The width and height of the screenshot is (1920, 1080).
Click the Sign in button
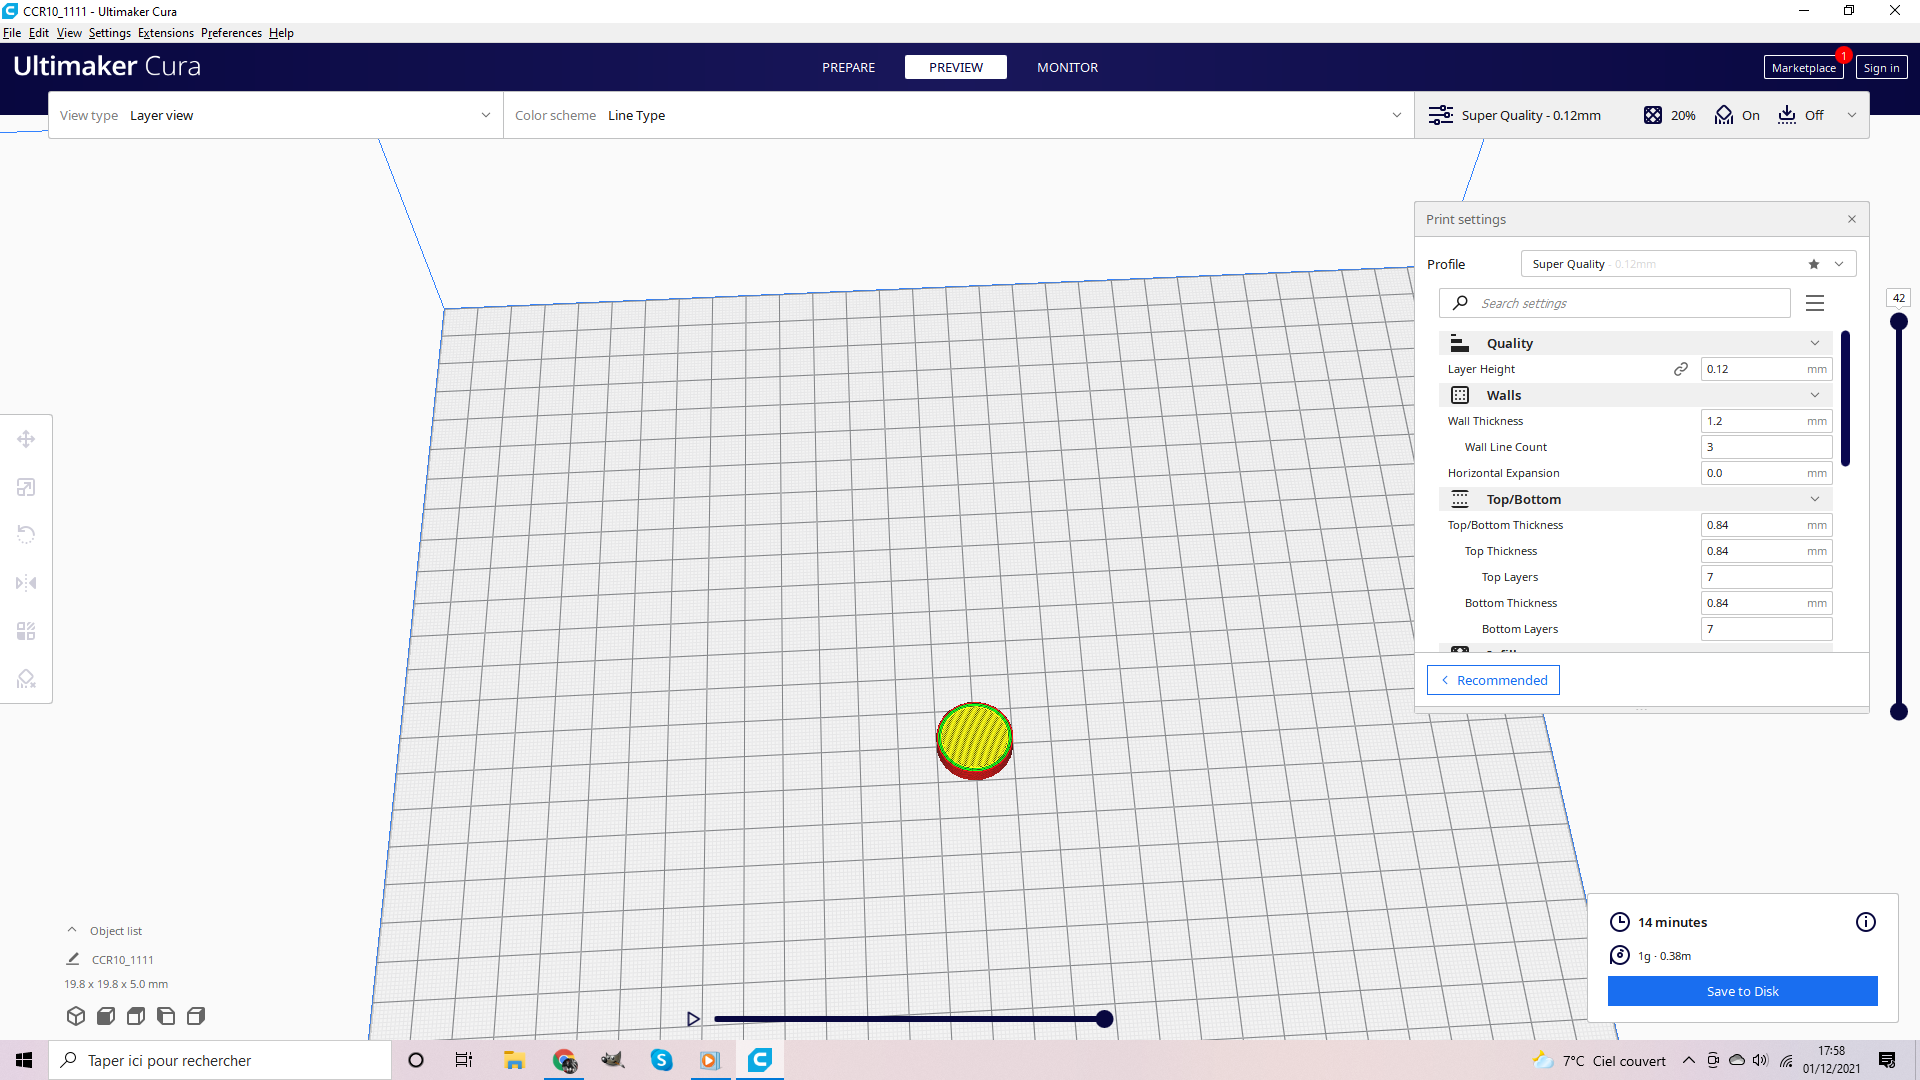click(x=1881, y=68)
